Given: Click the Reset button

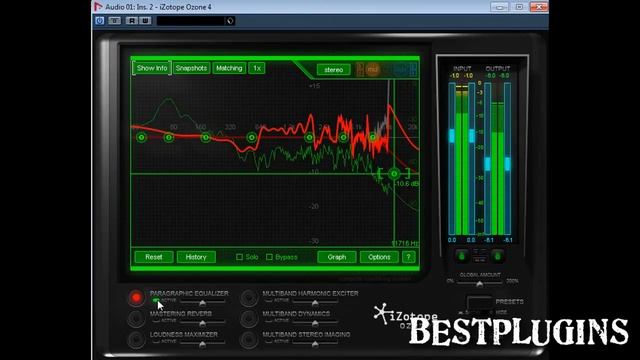Looking at the screenshot, I should pyautogui.click(x=154, y=257).
